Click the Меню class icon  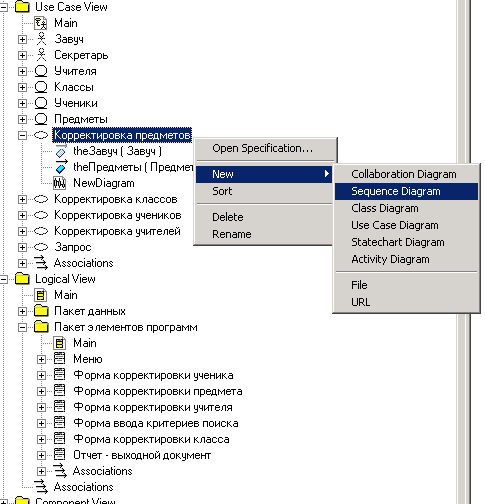[x=60, y=359]
